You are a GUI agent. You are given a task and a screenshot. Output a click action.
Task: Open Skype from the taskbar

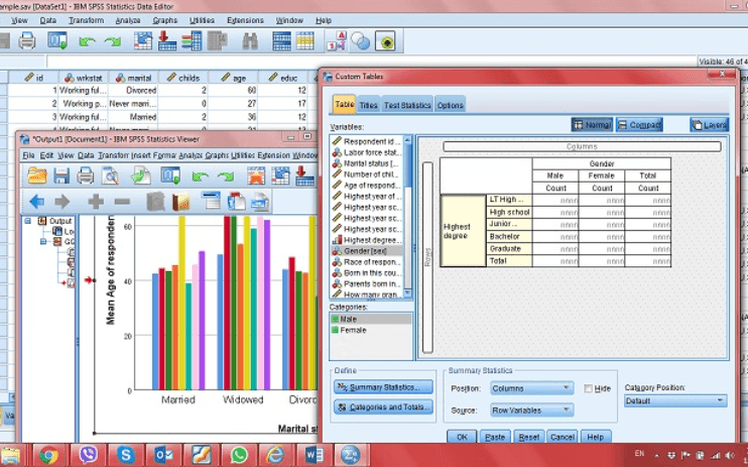tap(126, 455)
